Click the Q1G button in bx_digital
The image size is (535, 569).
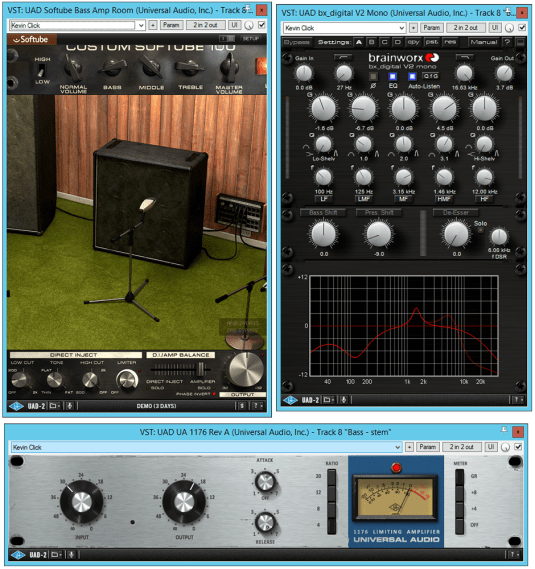(430, 76)
